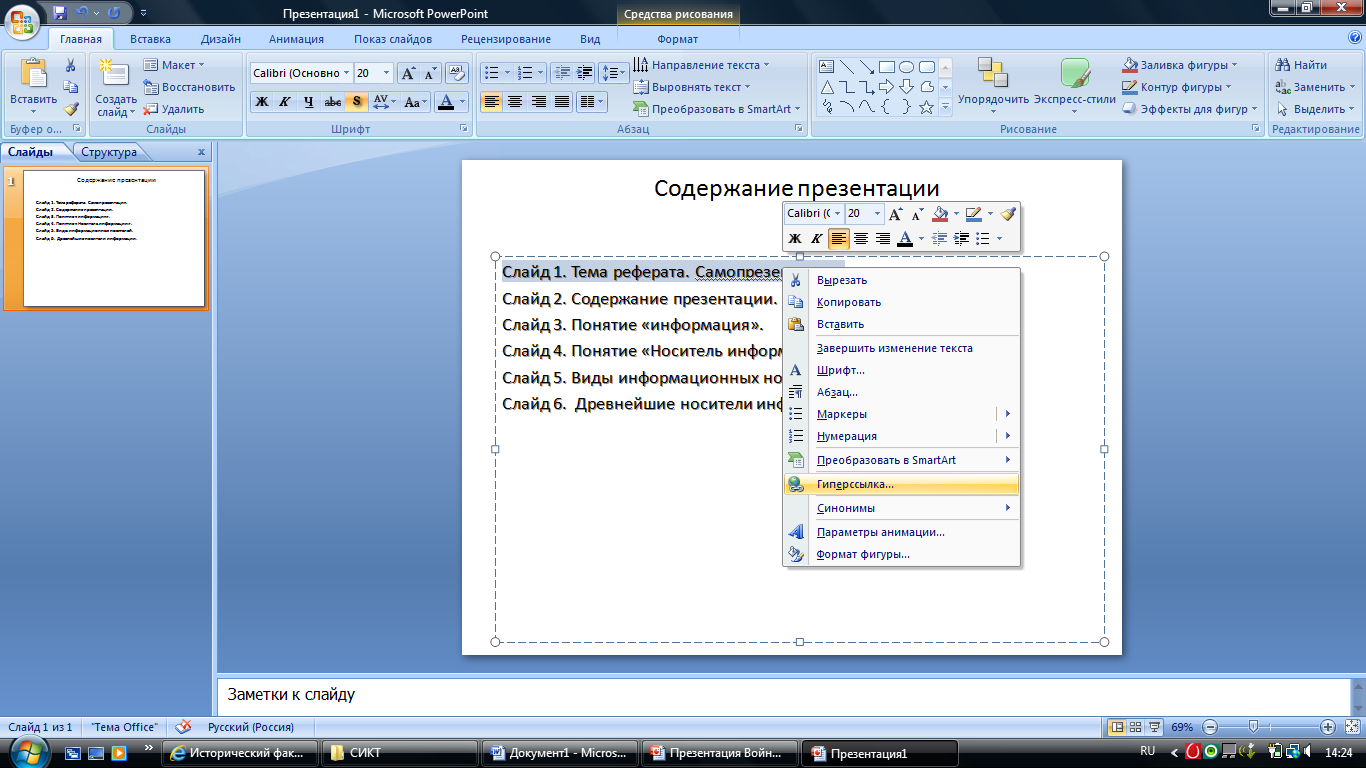
Task: Choose Гиперссылка in the context menu
Action: (x=855, y=484)
